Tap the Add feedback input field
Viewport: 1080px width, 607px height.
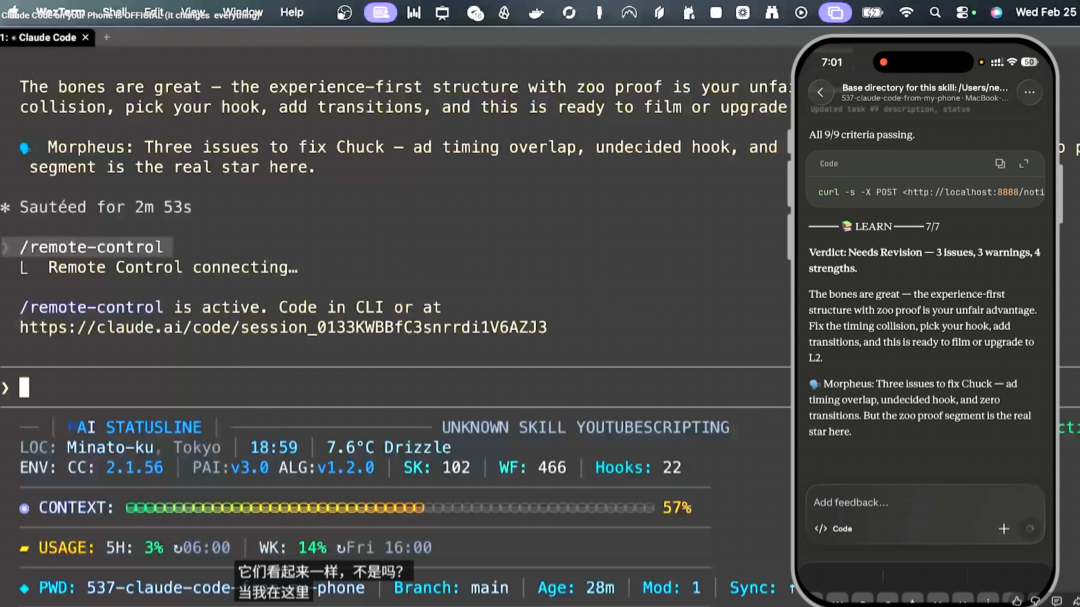click(x=924, y=502)
